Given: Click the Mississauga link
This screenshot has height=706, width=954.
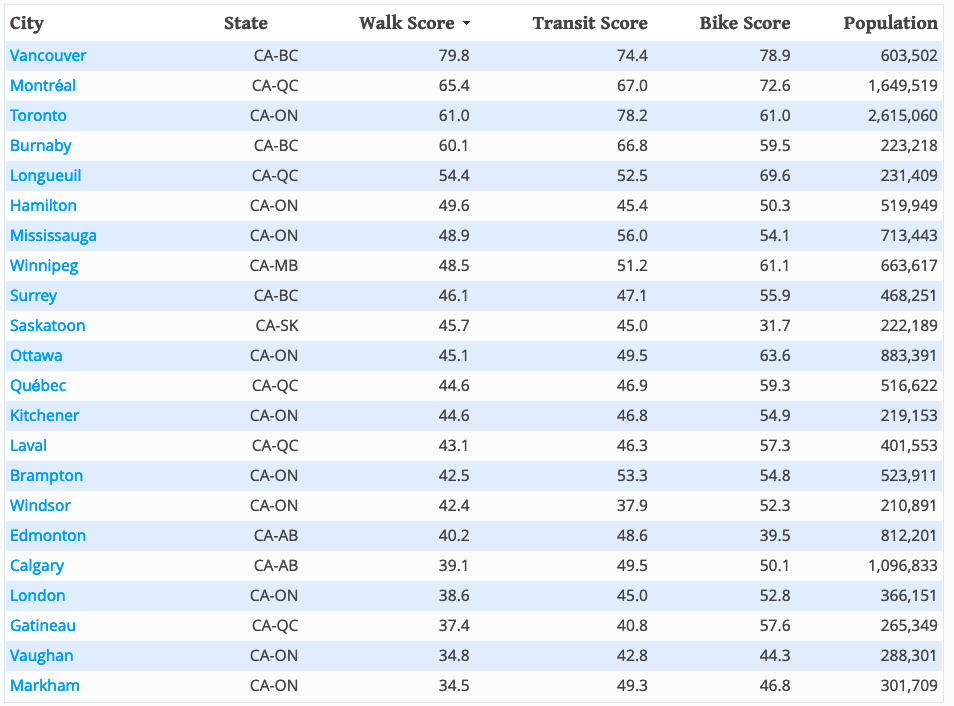Looking at the screenshot, I should [53, 236].
